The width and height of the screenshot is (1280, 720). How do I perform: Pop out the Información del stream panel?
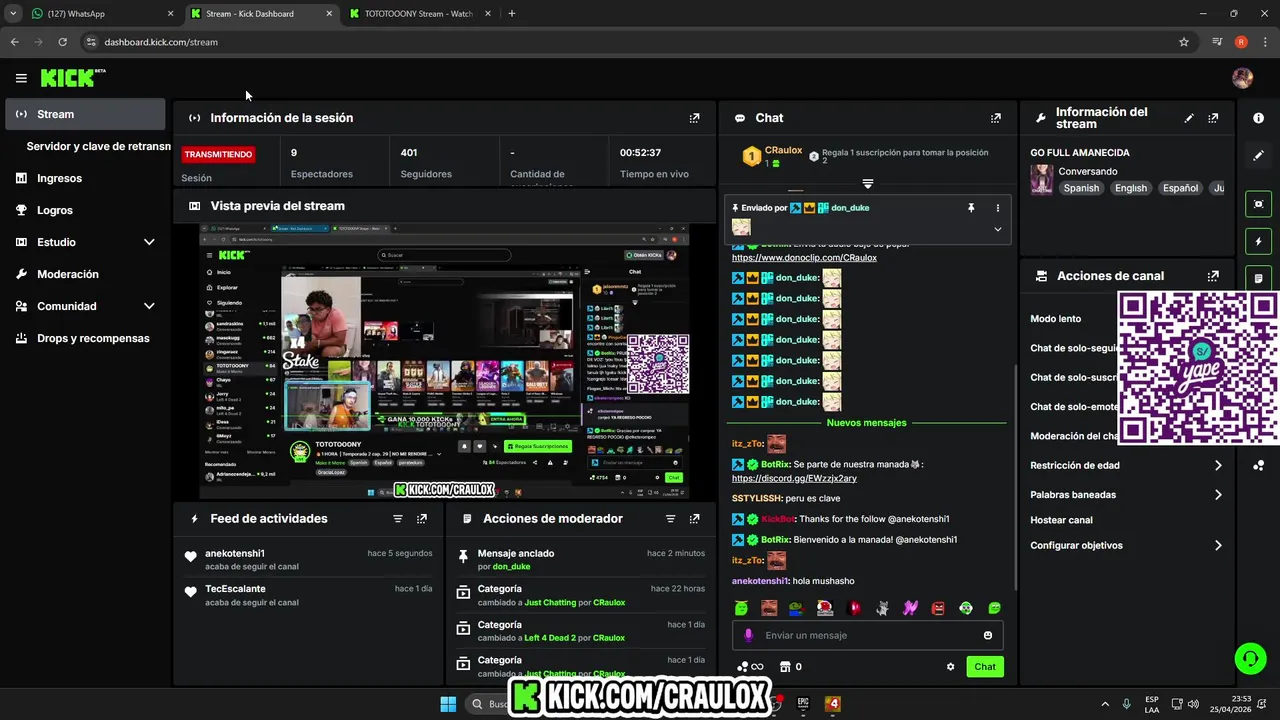[x=1213, y=118]
